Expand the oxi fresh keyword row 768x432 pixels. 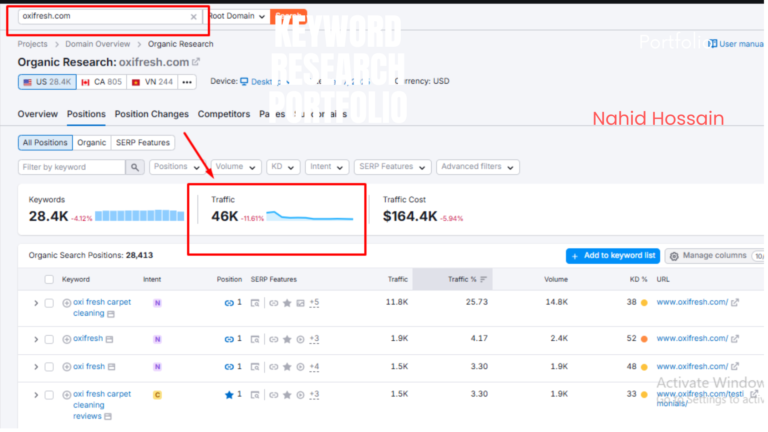36,367
